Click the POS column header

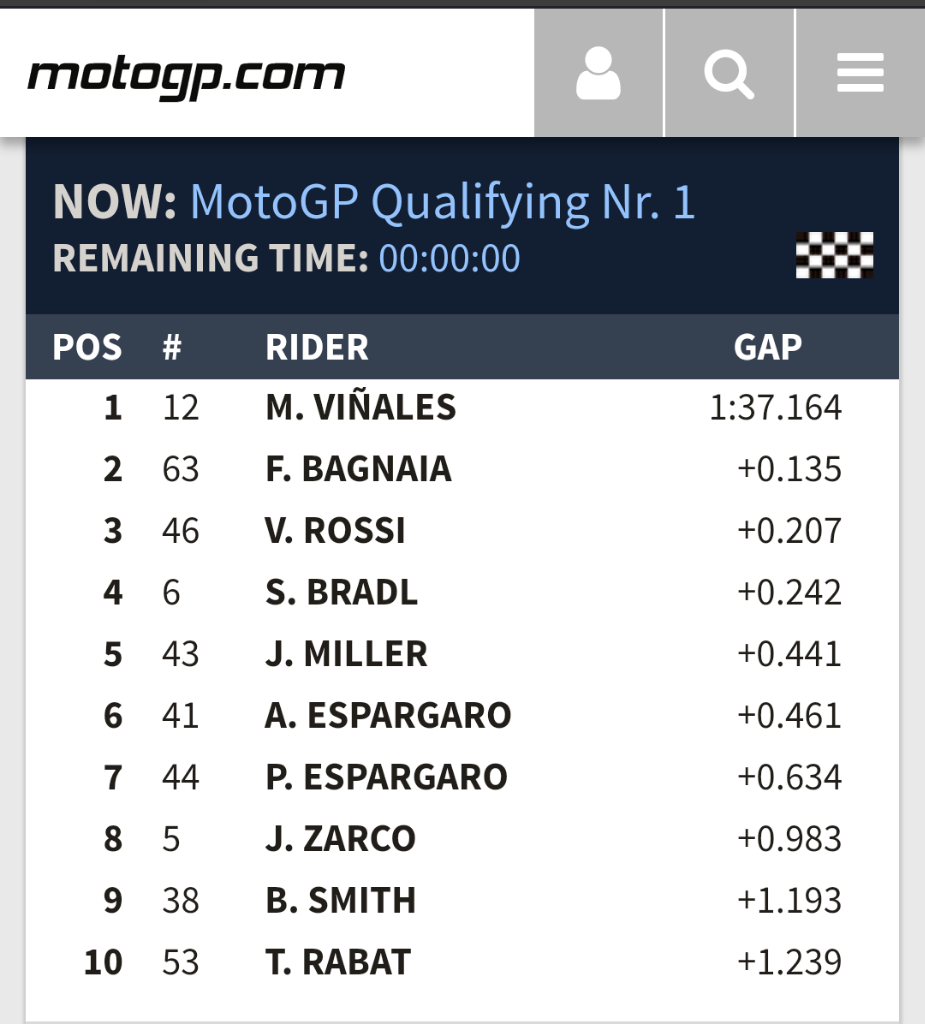tap(87, 348)
